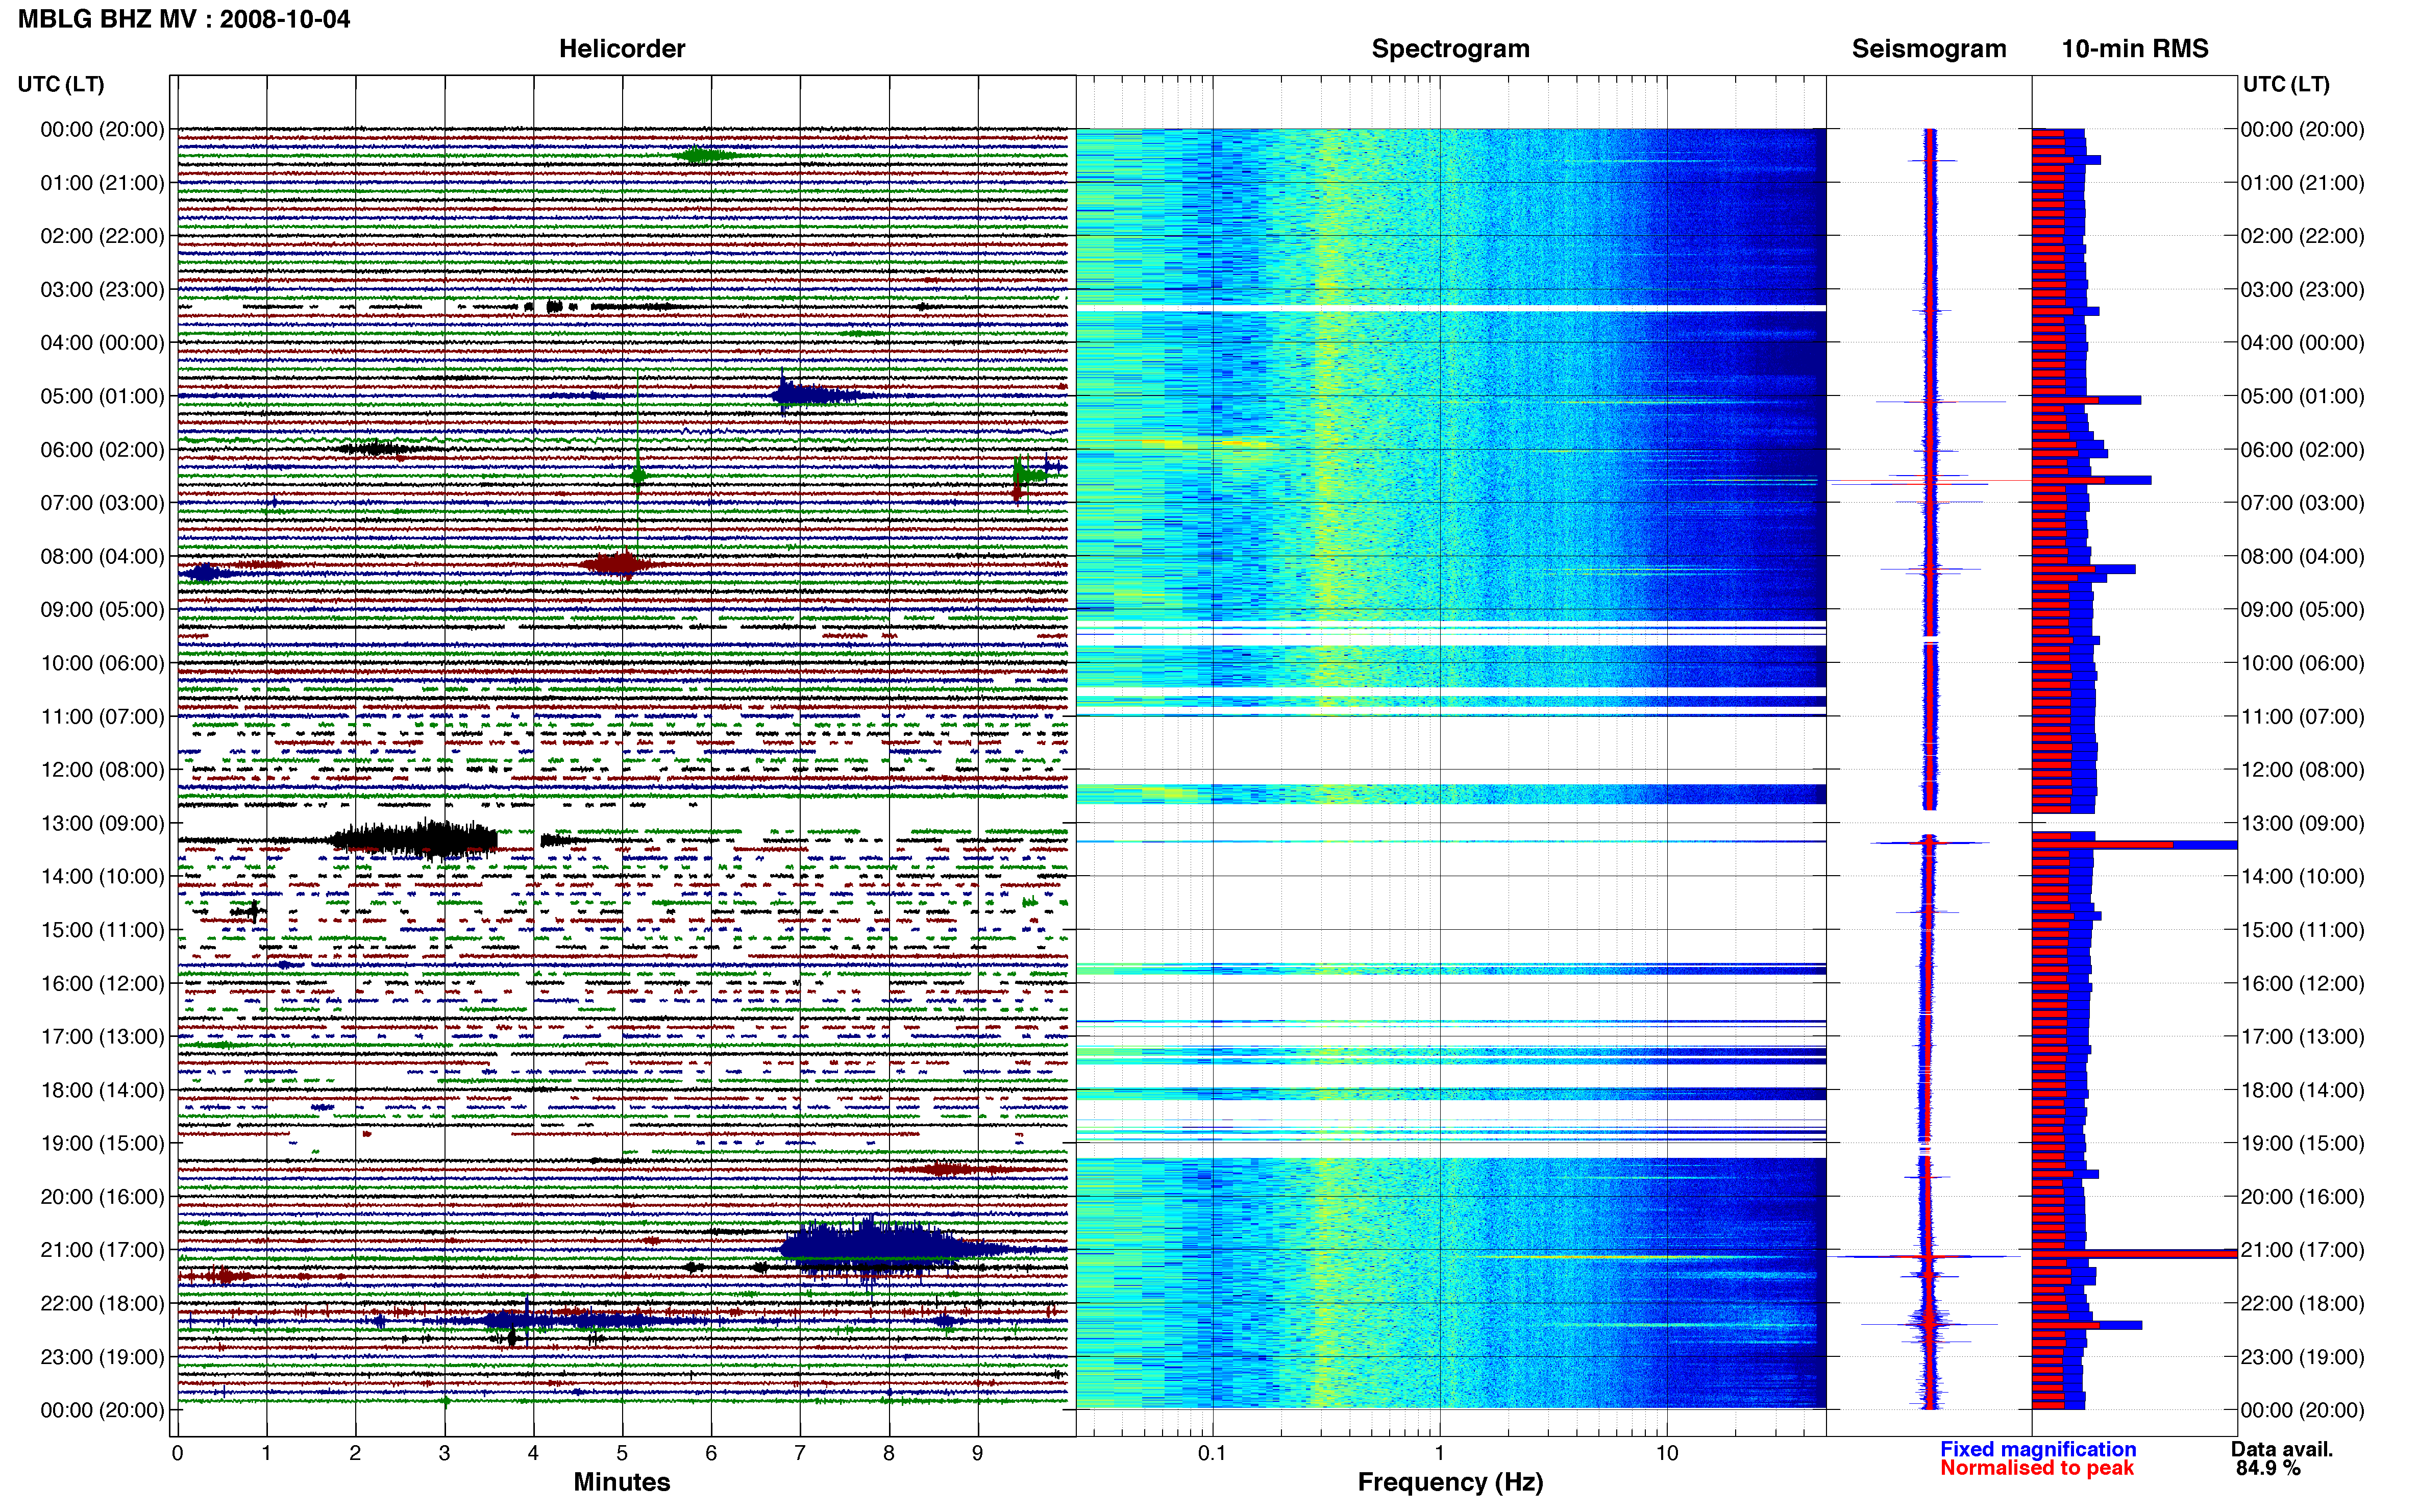Click the right 'UTC (LT)' axis label
The width and height of the screenshot is (2419, 1512).
[2286, 84]
